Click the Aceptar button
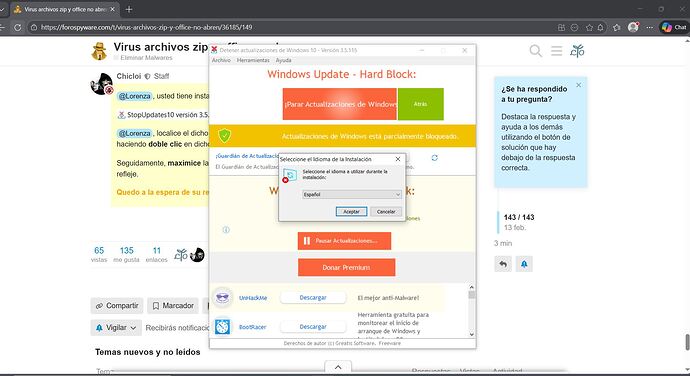Screen dimensions: 690x376 point(351,212)
